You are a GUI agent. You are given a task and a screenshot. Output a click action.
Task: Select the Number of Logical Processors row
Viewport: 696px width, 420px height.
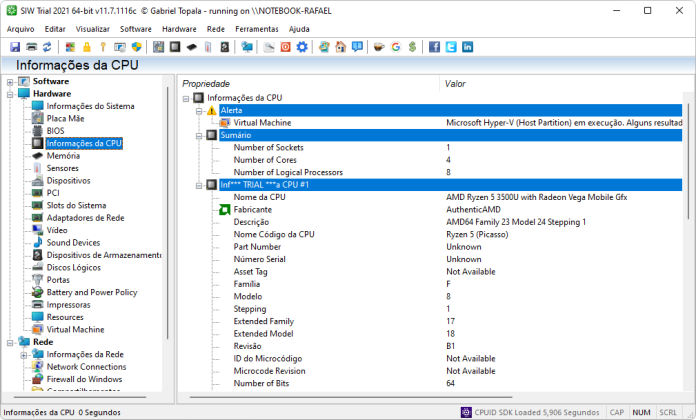[451, 172]
